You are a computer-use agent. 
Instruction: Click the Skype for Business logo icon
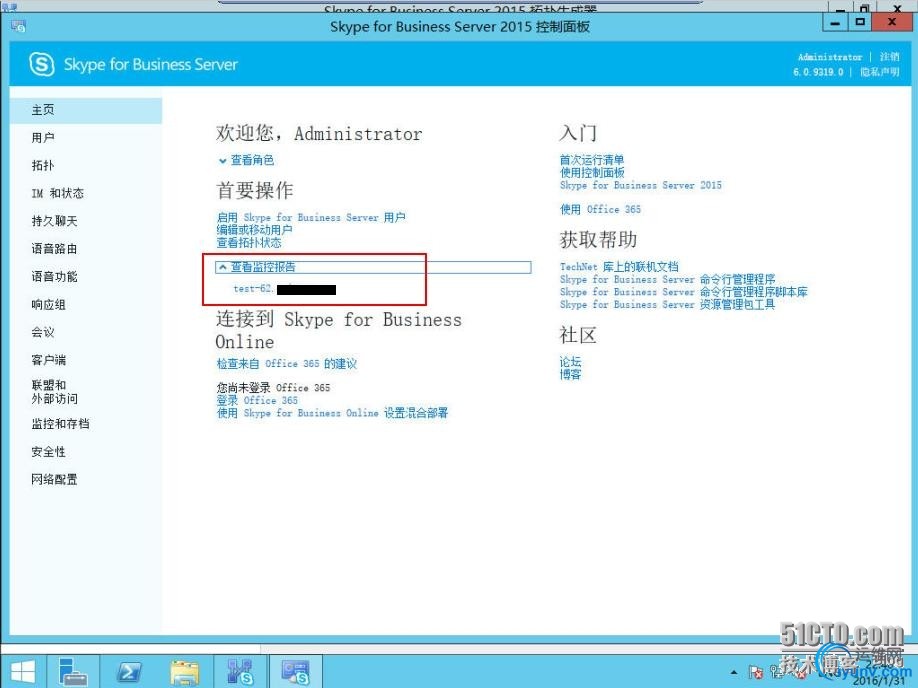coord(42,64)
